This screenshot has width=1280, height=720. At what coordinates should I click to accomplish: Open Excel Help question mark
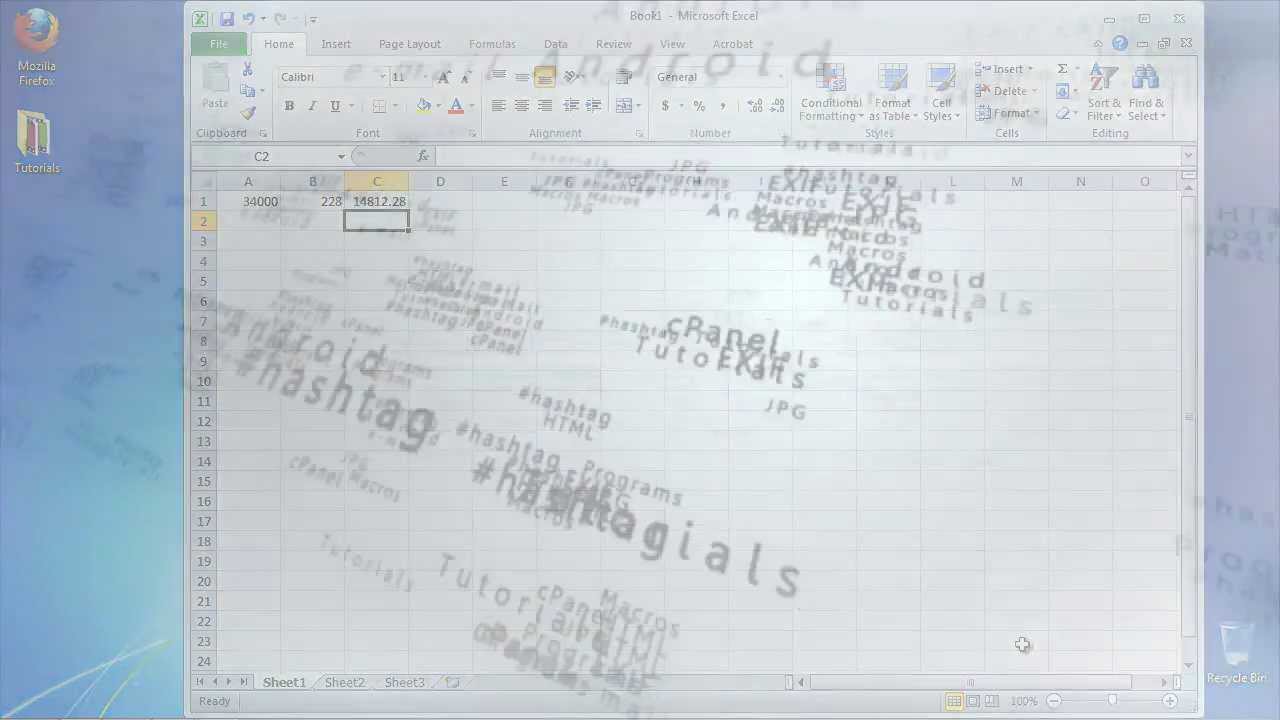tap(1120, 44)
